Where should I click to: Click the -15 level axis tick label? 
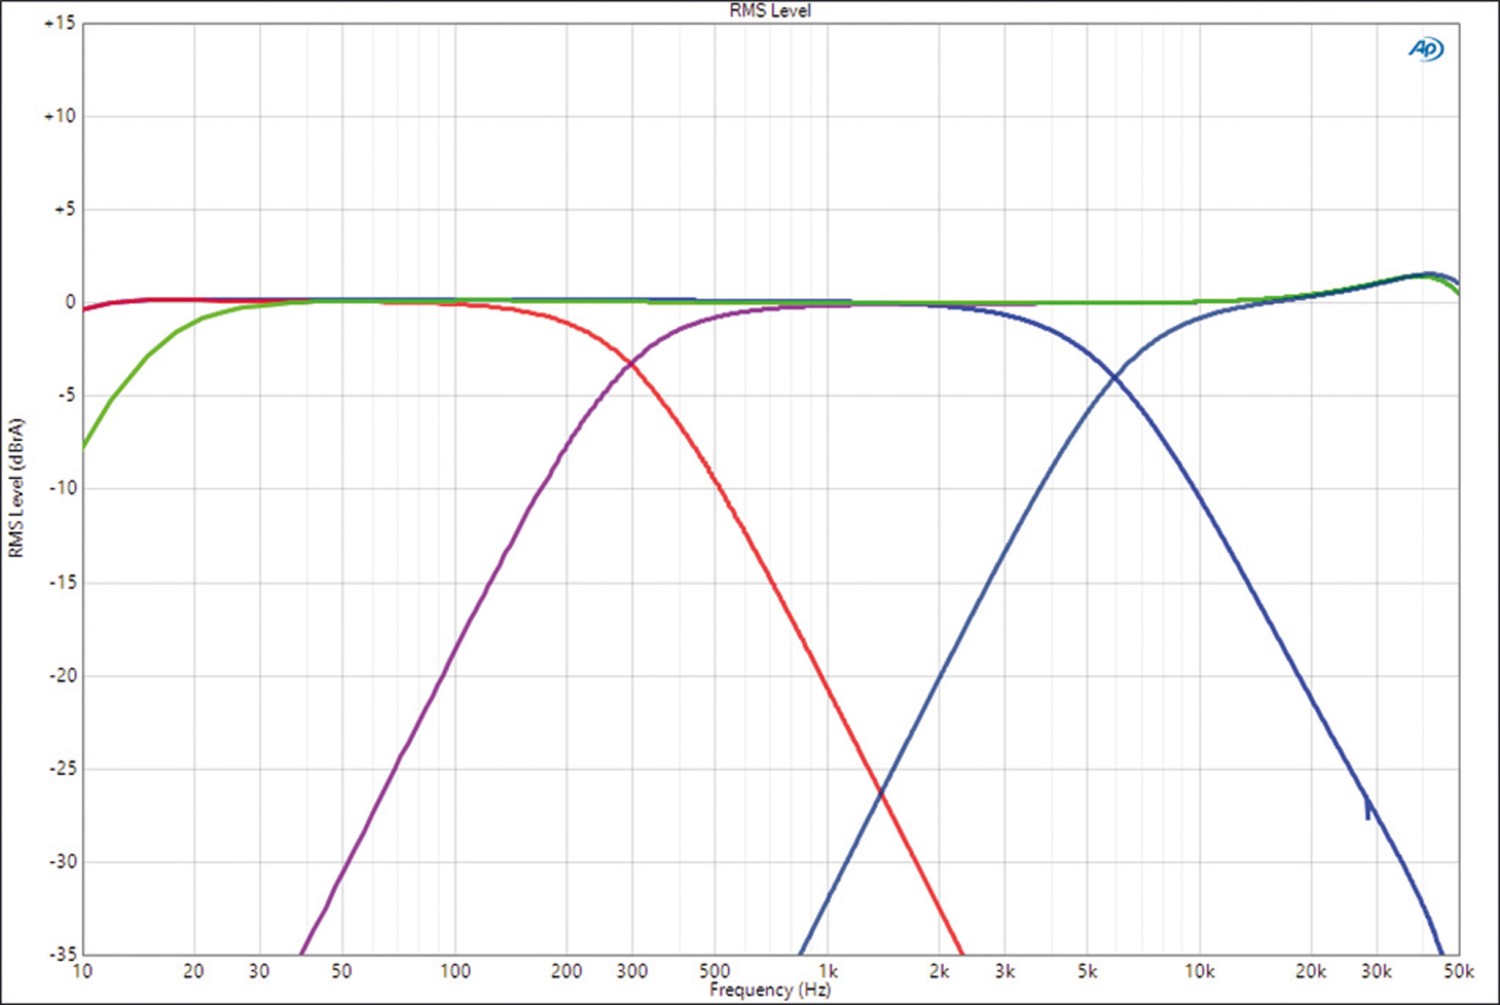click(62, 582)
